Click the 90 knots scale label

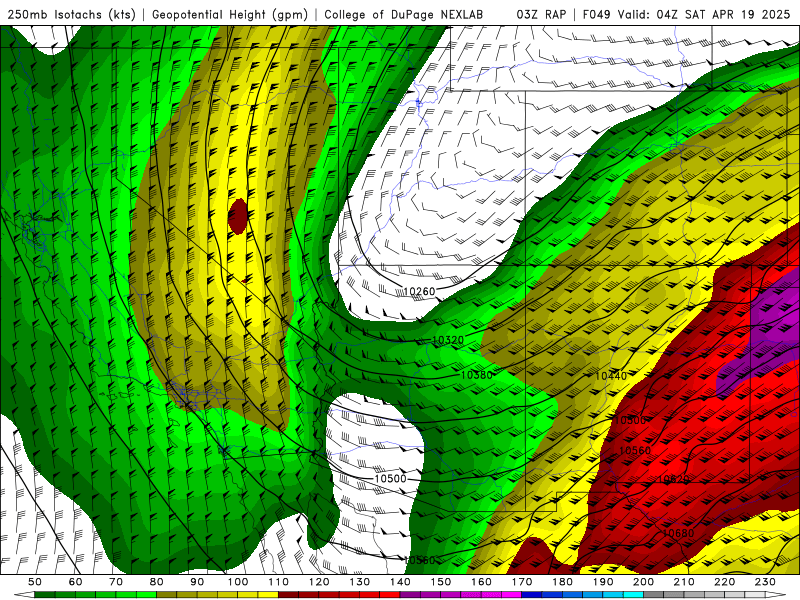(197, 581)
